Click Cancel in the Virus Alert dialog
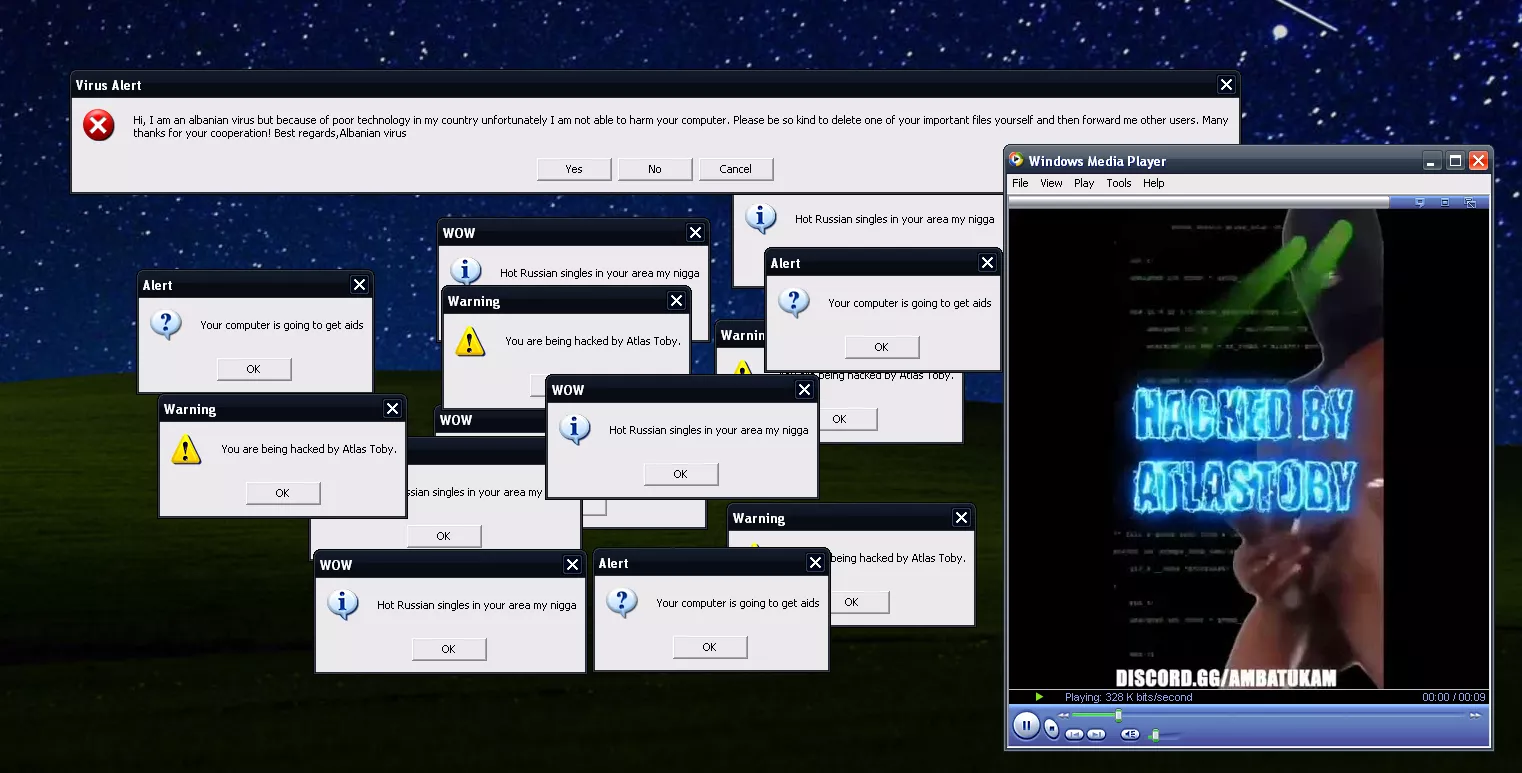 coord(736,169)
